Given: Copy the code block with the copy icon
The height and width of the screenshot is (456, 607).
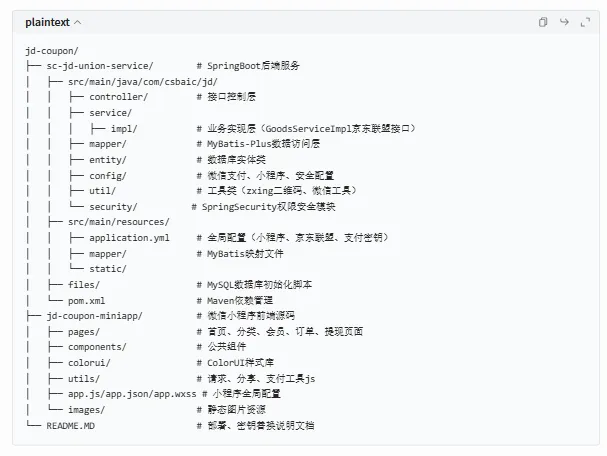Looking at the screenshot, I should click(543, 22).
